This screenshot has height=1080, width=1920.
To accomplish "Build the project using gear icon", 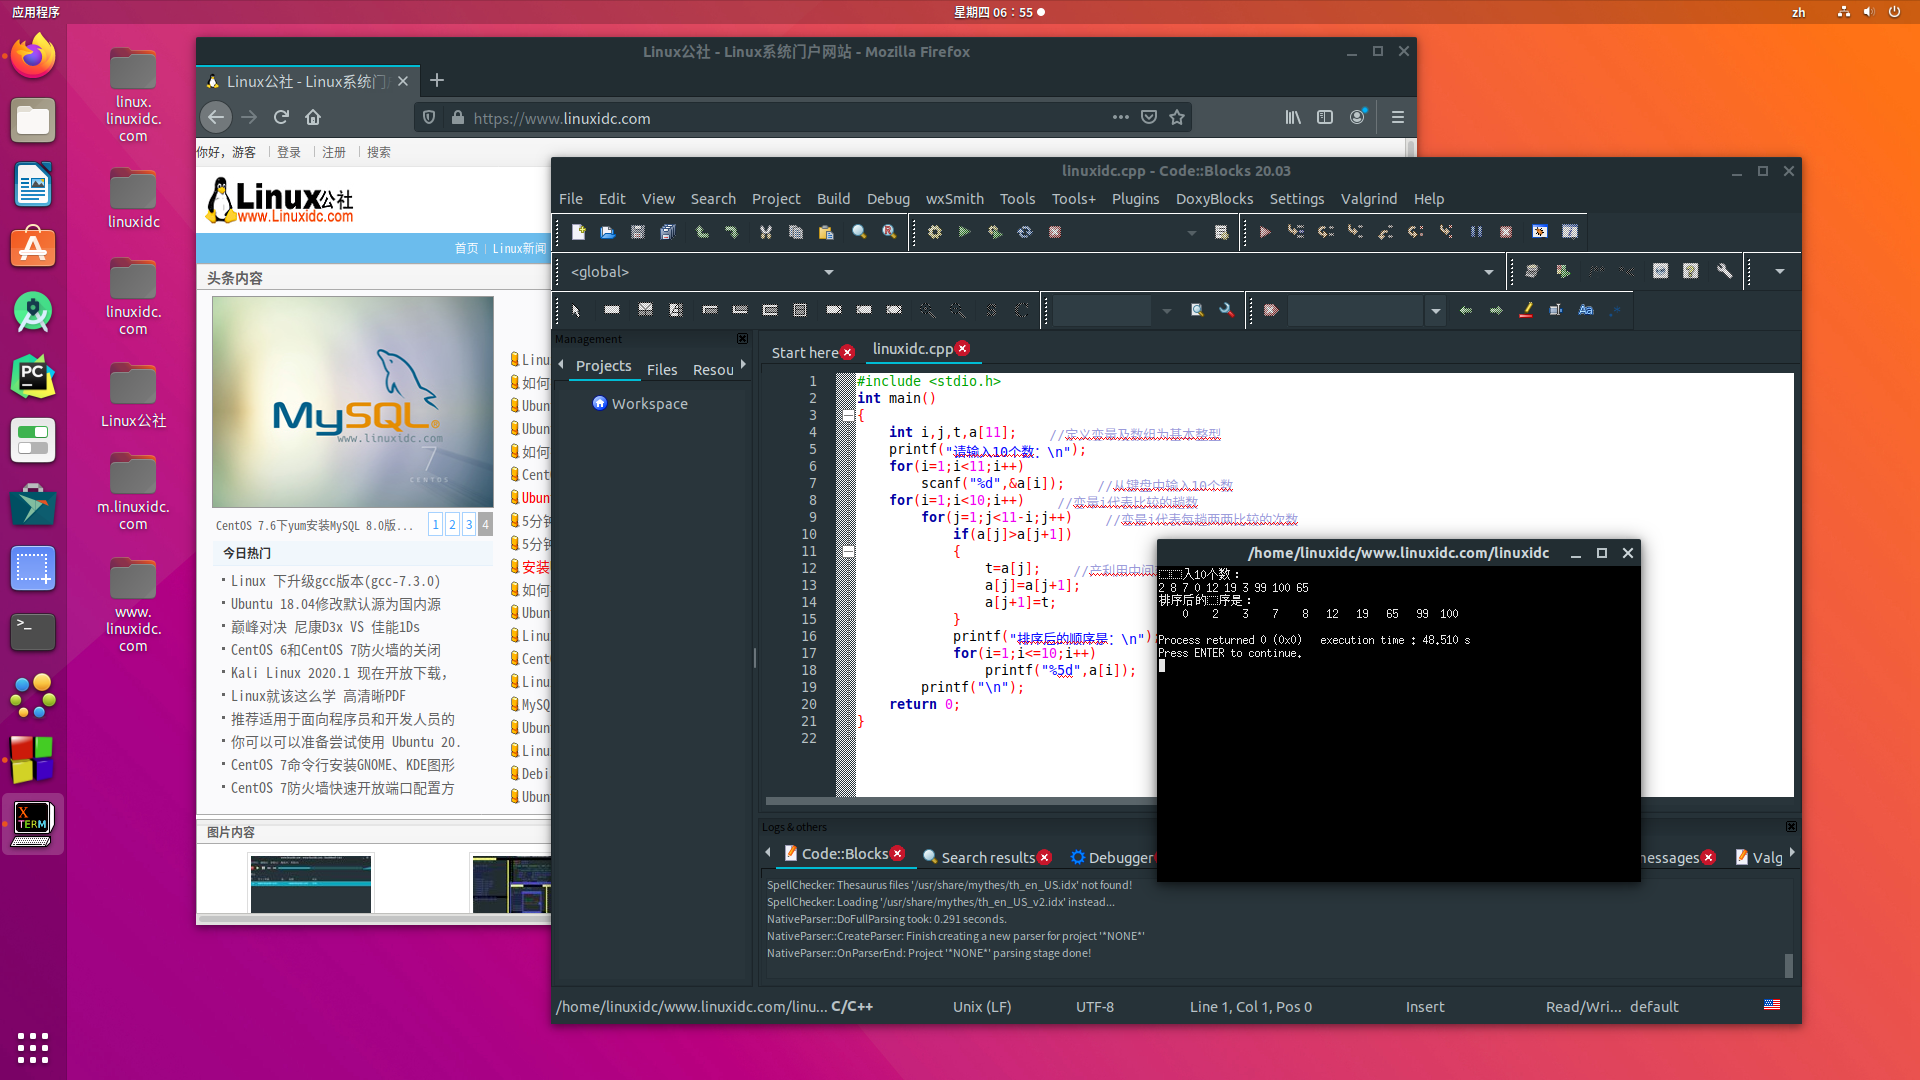I will (934, 232).
